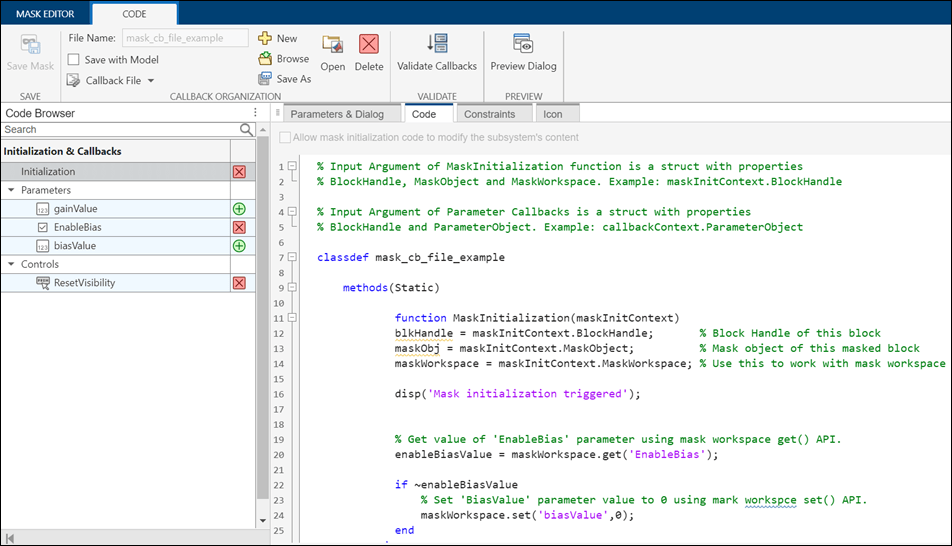Collapse the Controls tree group
The height and width of the screenshot is (546, 952).
click(10, 265)
